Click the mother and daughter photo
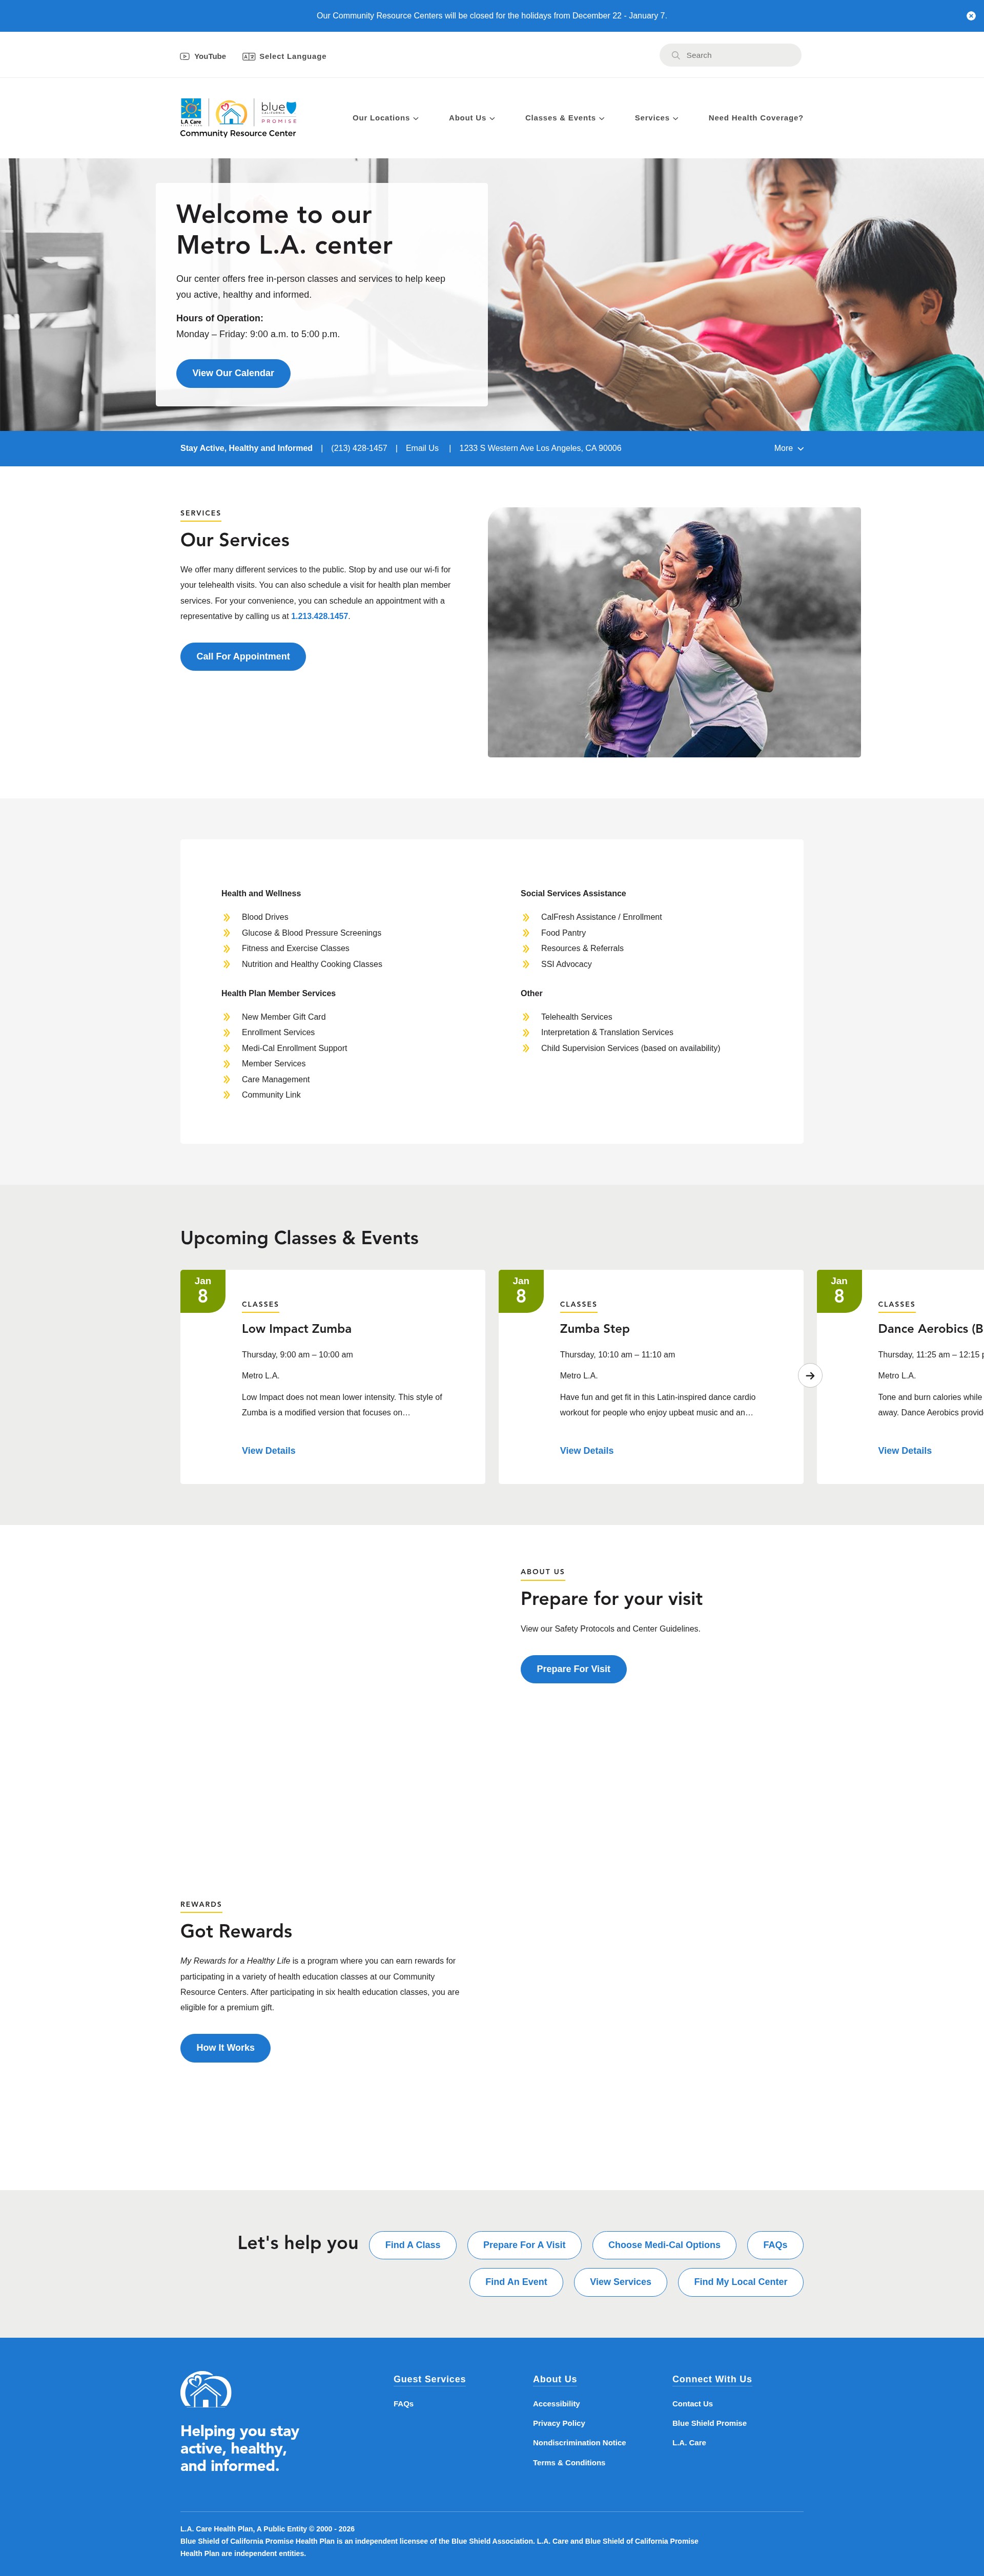Viewport: 984px width, 2576px height. click(x=674, y=632)
